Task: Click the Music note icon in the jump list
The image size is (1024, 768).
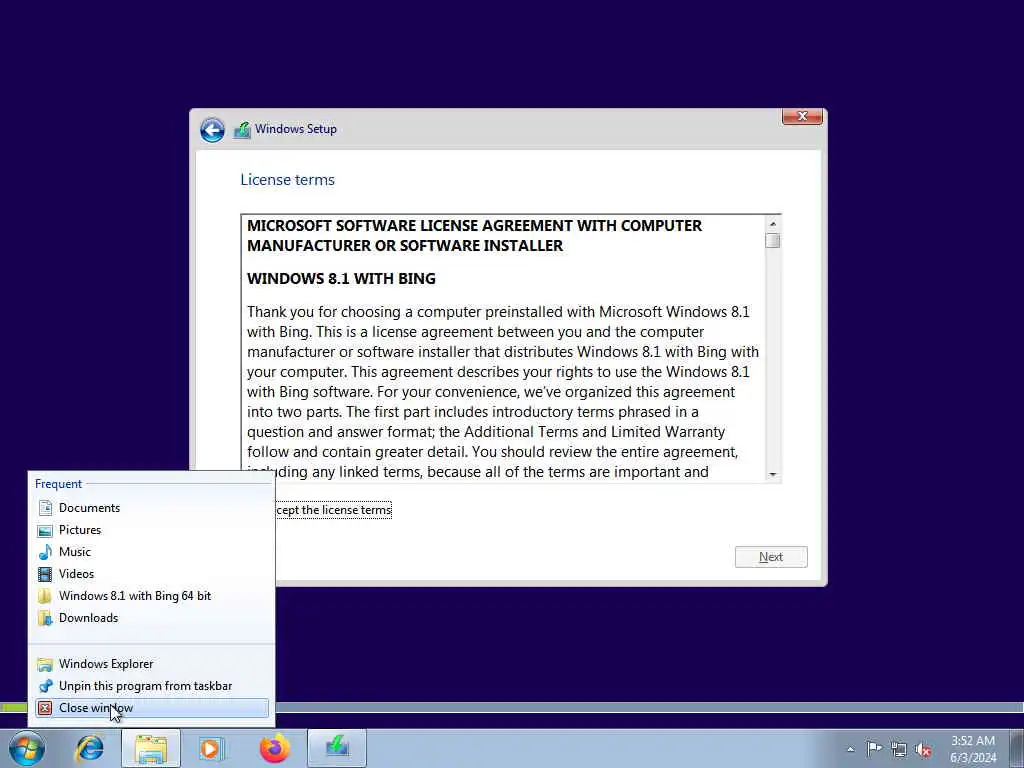Action: click(45, 552)
